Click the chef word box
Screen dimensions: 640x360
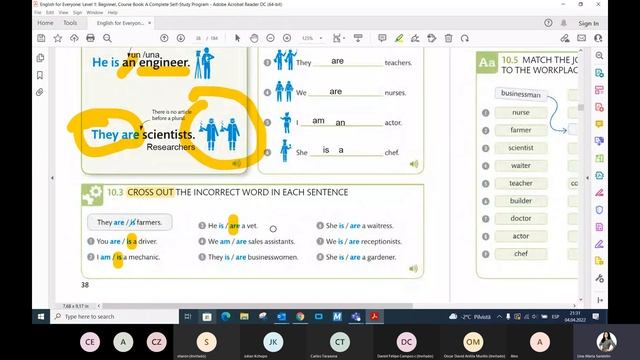click(521, 253)
